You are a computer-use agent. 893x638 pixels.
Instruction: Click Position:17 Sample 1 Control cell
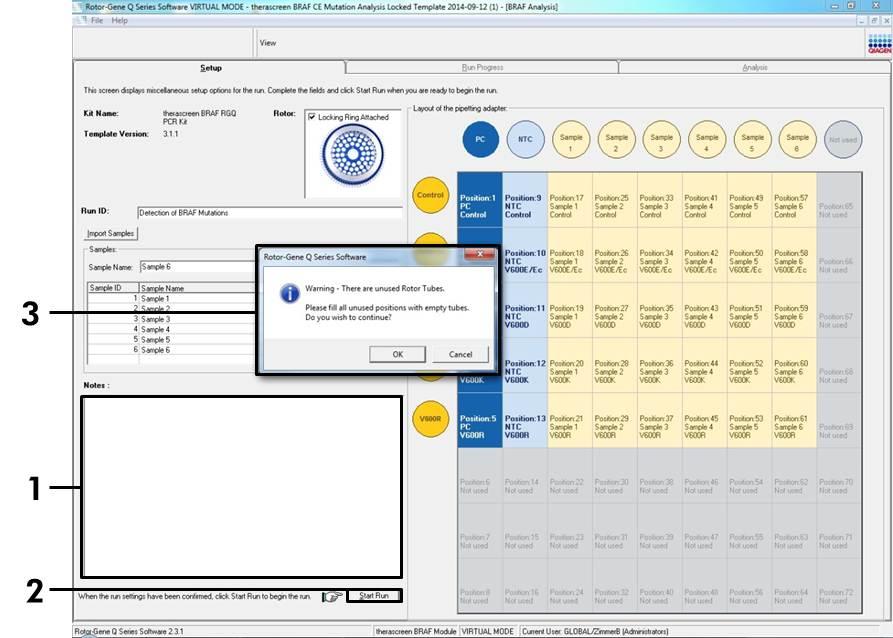(570, 200)
